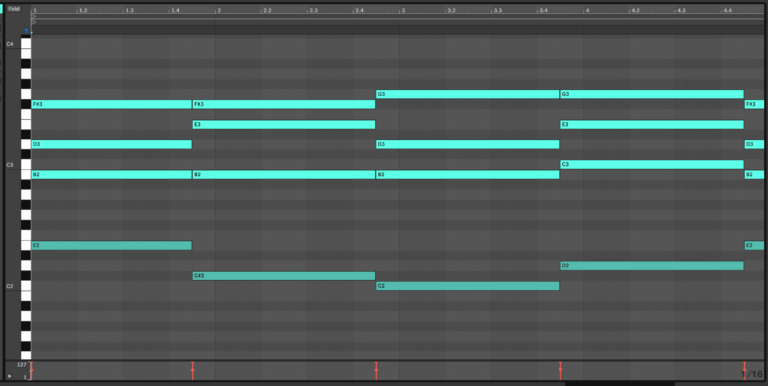Click ruler position 3.3
The image size is (768, 386).
pyautogui.click(x=497, y=10)
